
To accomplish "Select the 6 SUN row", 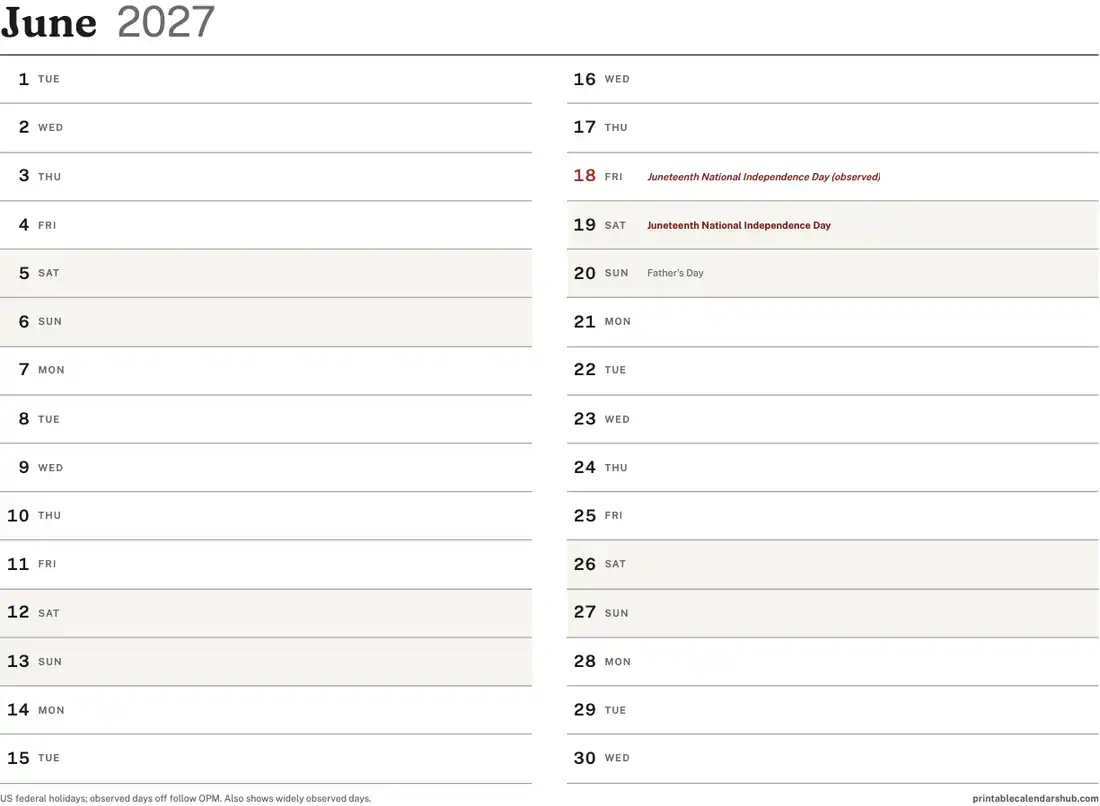I will tap(266, 322).
